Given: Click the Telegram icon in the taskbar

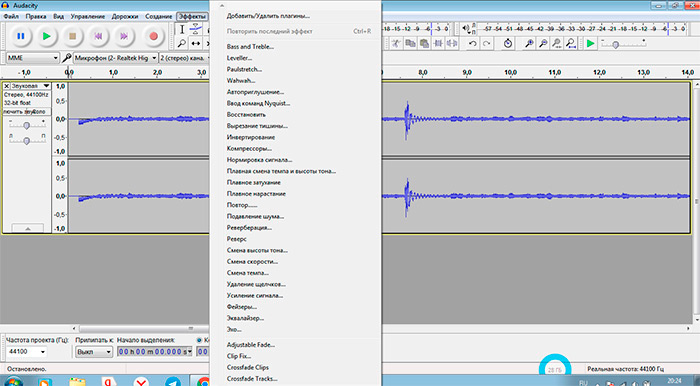Looking at the screenshot, I should pyautogui.click(x=173, y=382).
